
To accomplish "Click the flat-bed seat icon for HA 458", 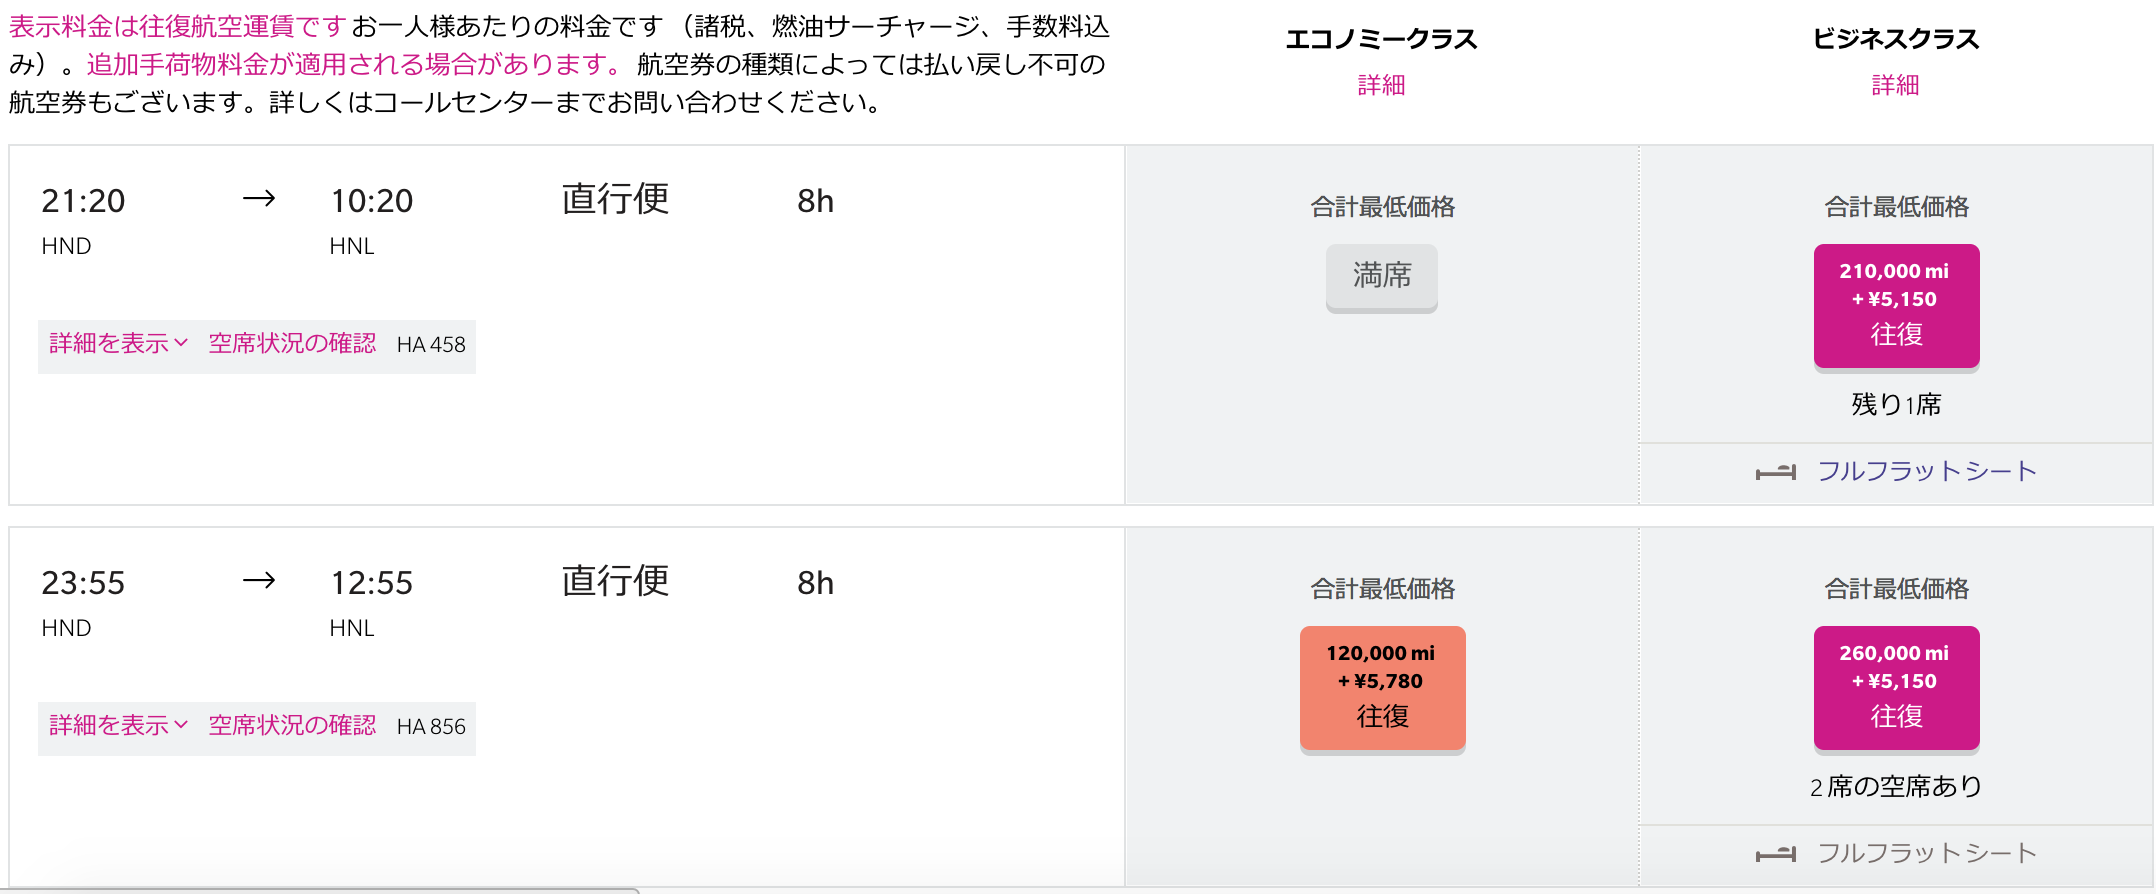I will (x=1776, y=472).
